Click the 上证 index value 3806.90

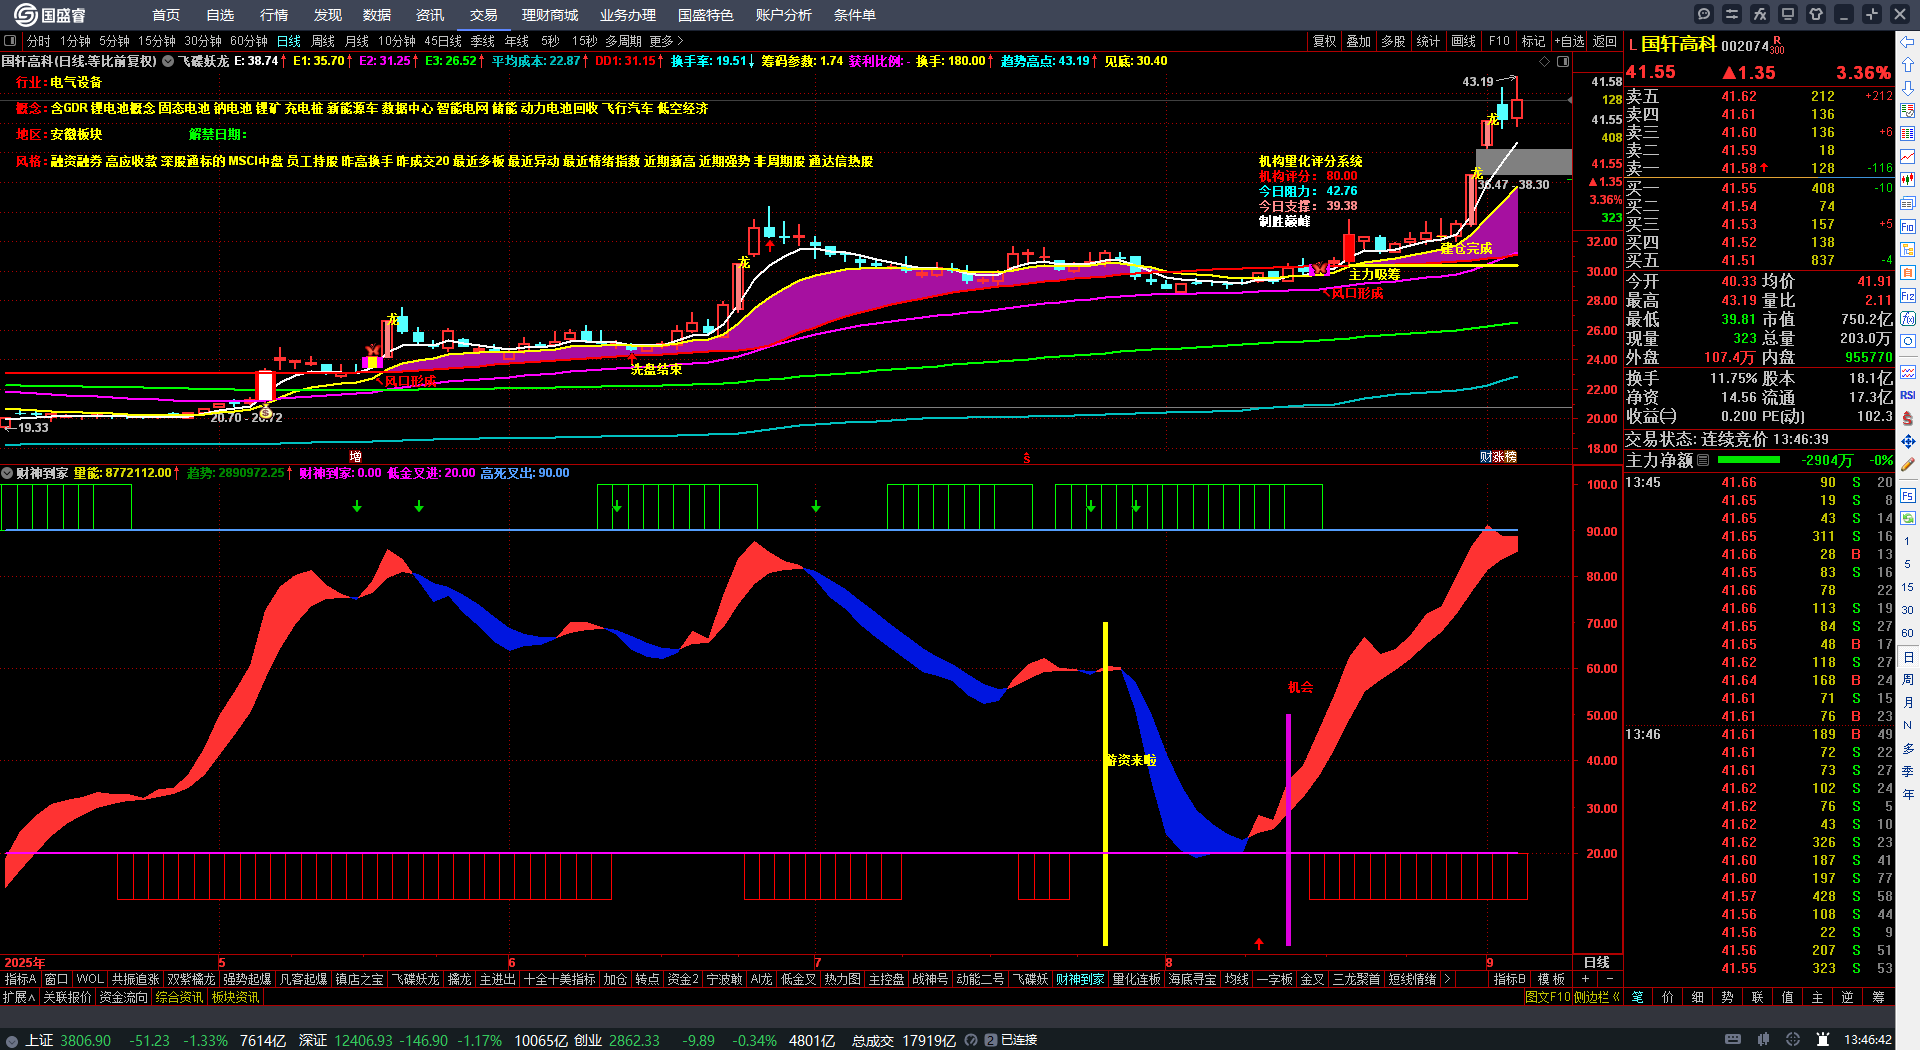tap(86, 1040)
